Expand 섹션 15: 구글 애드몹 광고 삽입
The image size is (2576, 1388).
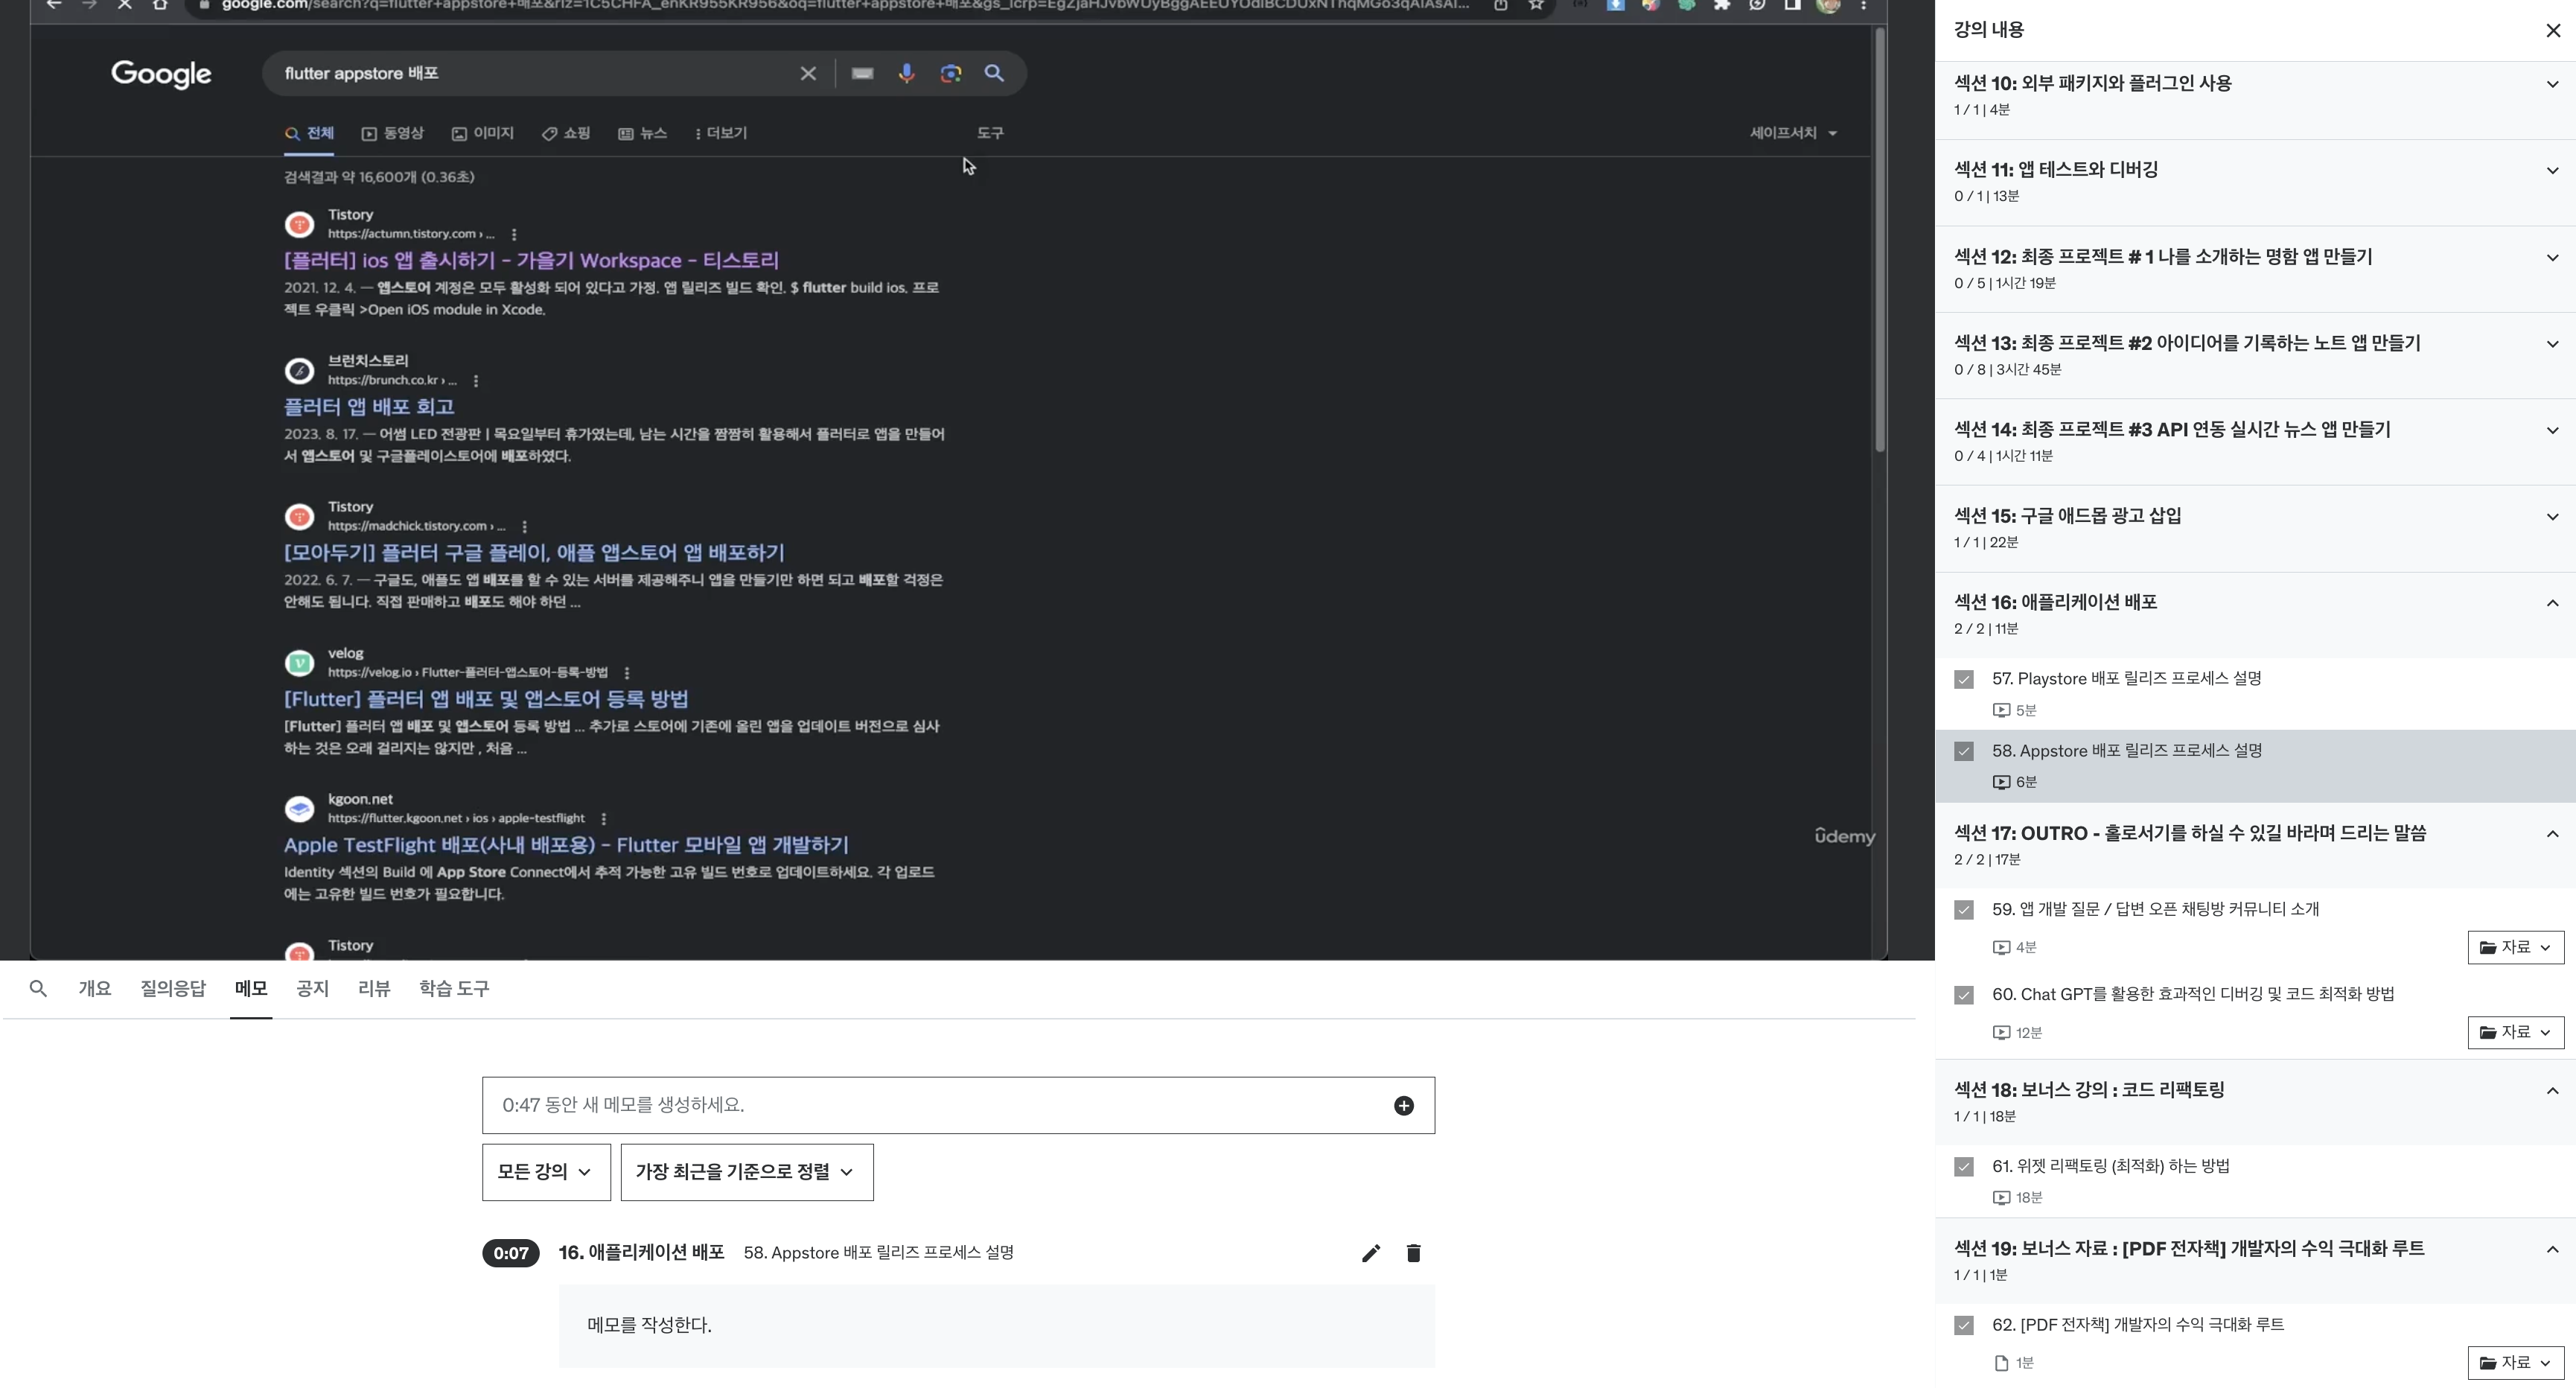(x=2255, y=529)
